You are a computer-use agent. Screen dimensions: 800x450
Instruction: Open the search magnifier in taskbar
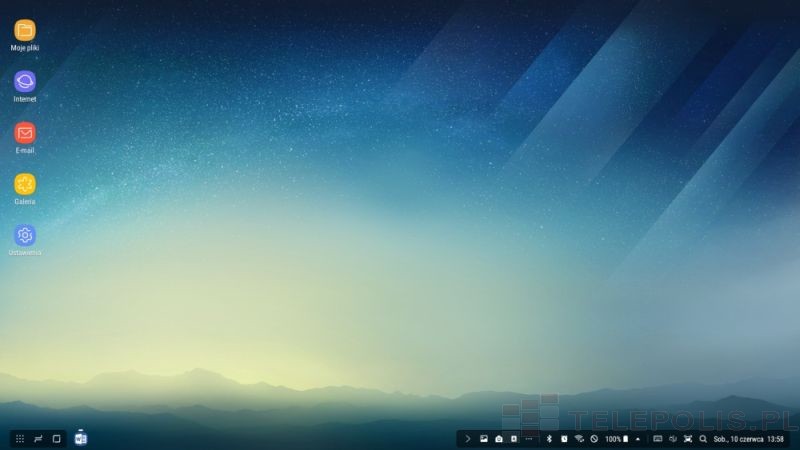click(x=703, y=439)
